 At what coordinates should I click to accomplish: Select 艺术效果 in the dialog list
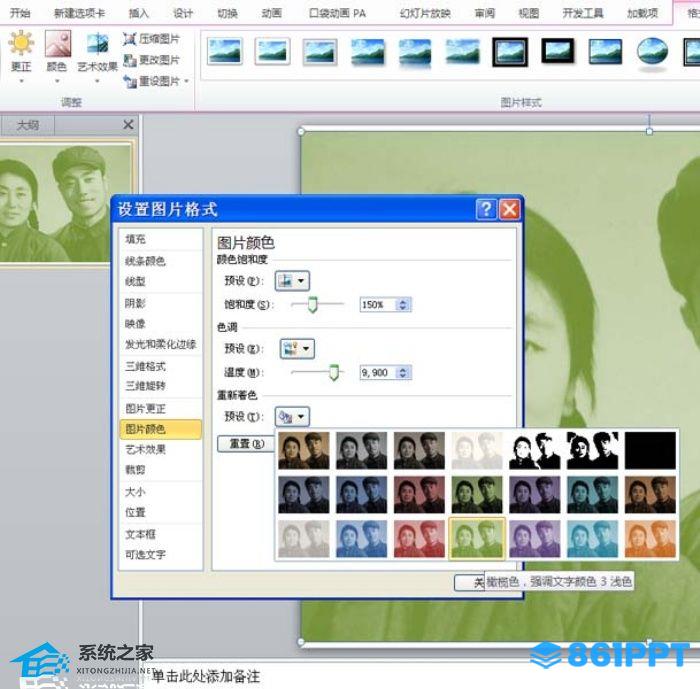click(161, 449)
